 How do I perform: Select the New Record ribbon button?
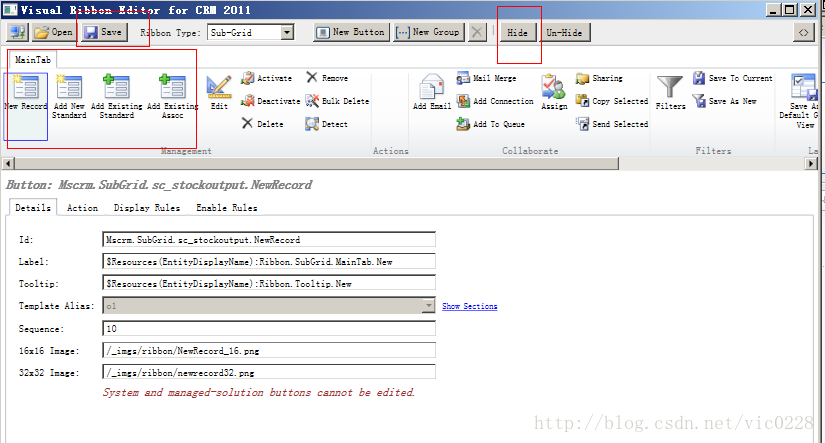point(26,106)
